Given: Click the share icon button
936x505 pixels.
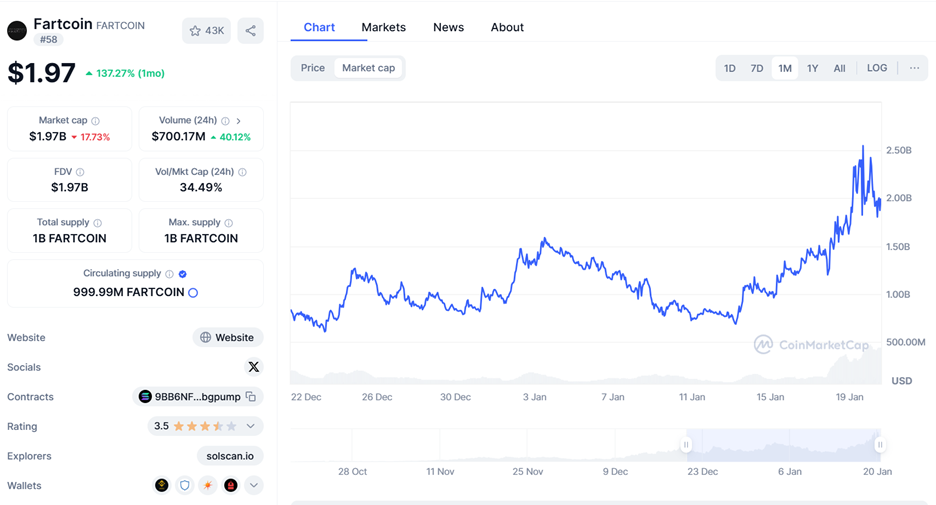Looking at the screenshot, I should point(251,30).
